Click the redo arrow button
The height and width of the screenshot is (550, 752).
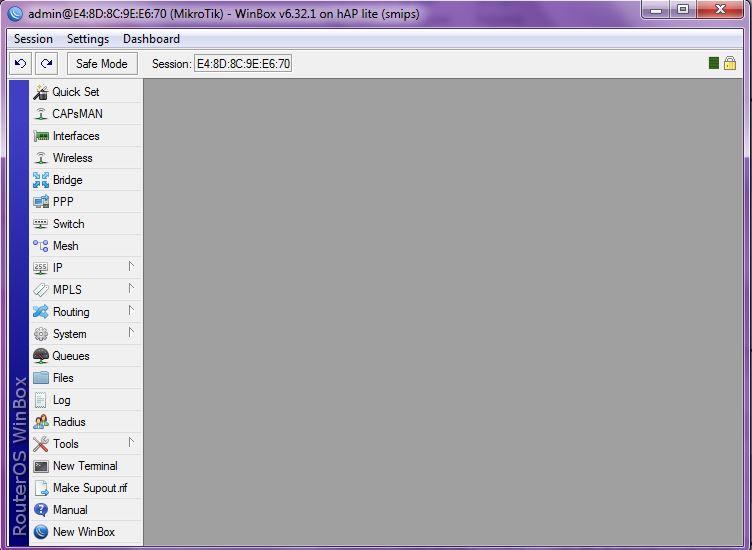tap(47, 64)
